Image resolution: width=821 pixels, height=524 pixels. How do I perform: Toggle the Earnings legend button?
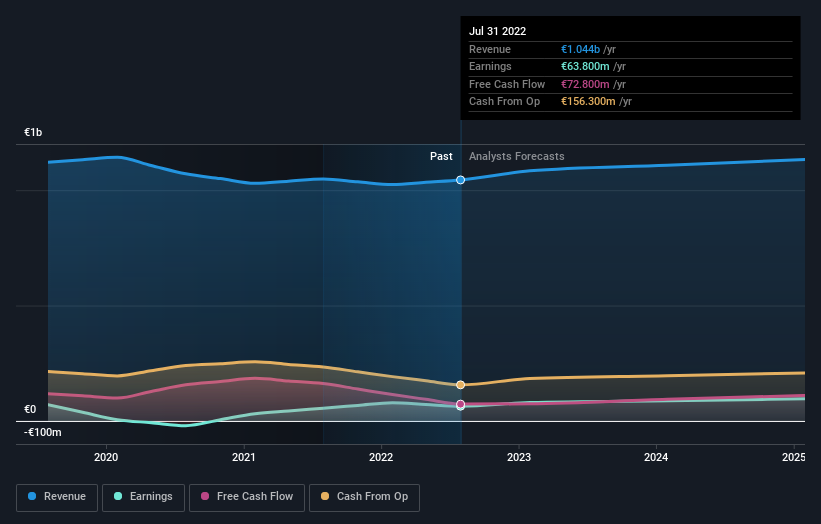[143, 497]
